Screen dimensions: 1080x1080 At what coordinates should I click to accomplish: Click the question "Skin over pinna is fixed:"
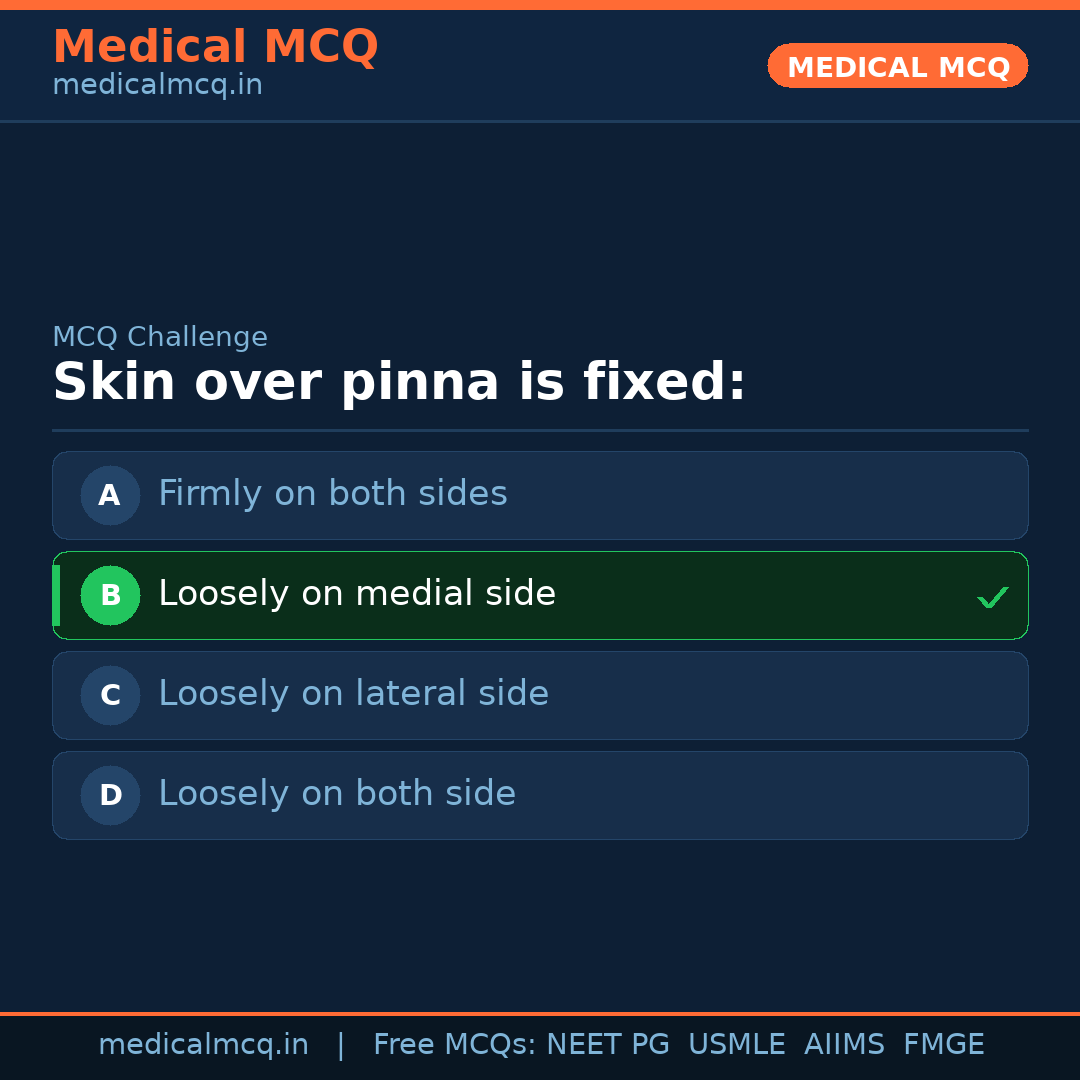pyautogui.click(x=399, y=383)
